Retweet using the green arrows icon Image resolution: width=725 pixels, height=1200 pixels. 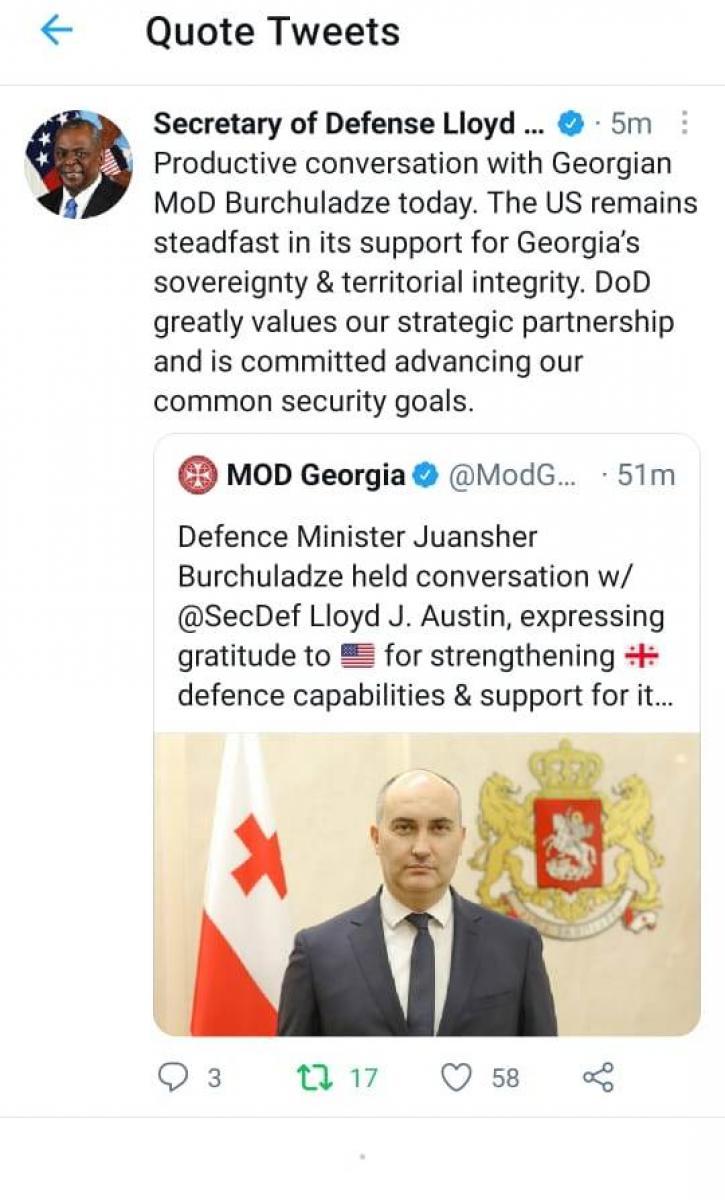click(x=317, y=1077)
